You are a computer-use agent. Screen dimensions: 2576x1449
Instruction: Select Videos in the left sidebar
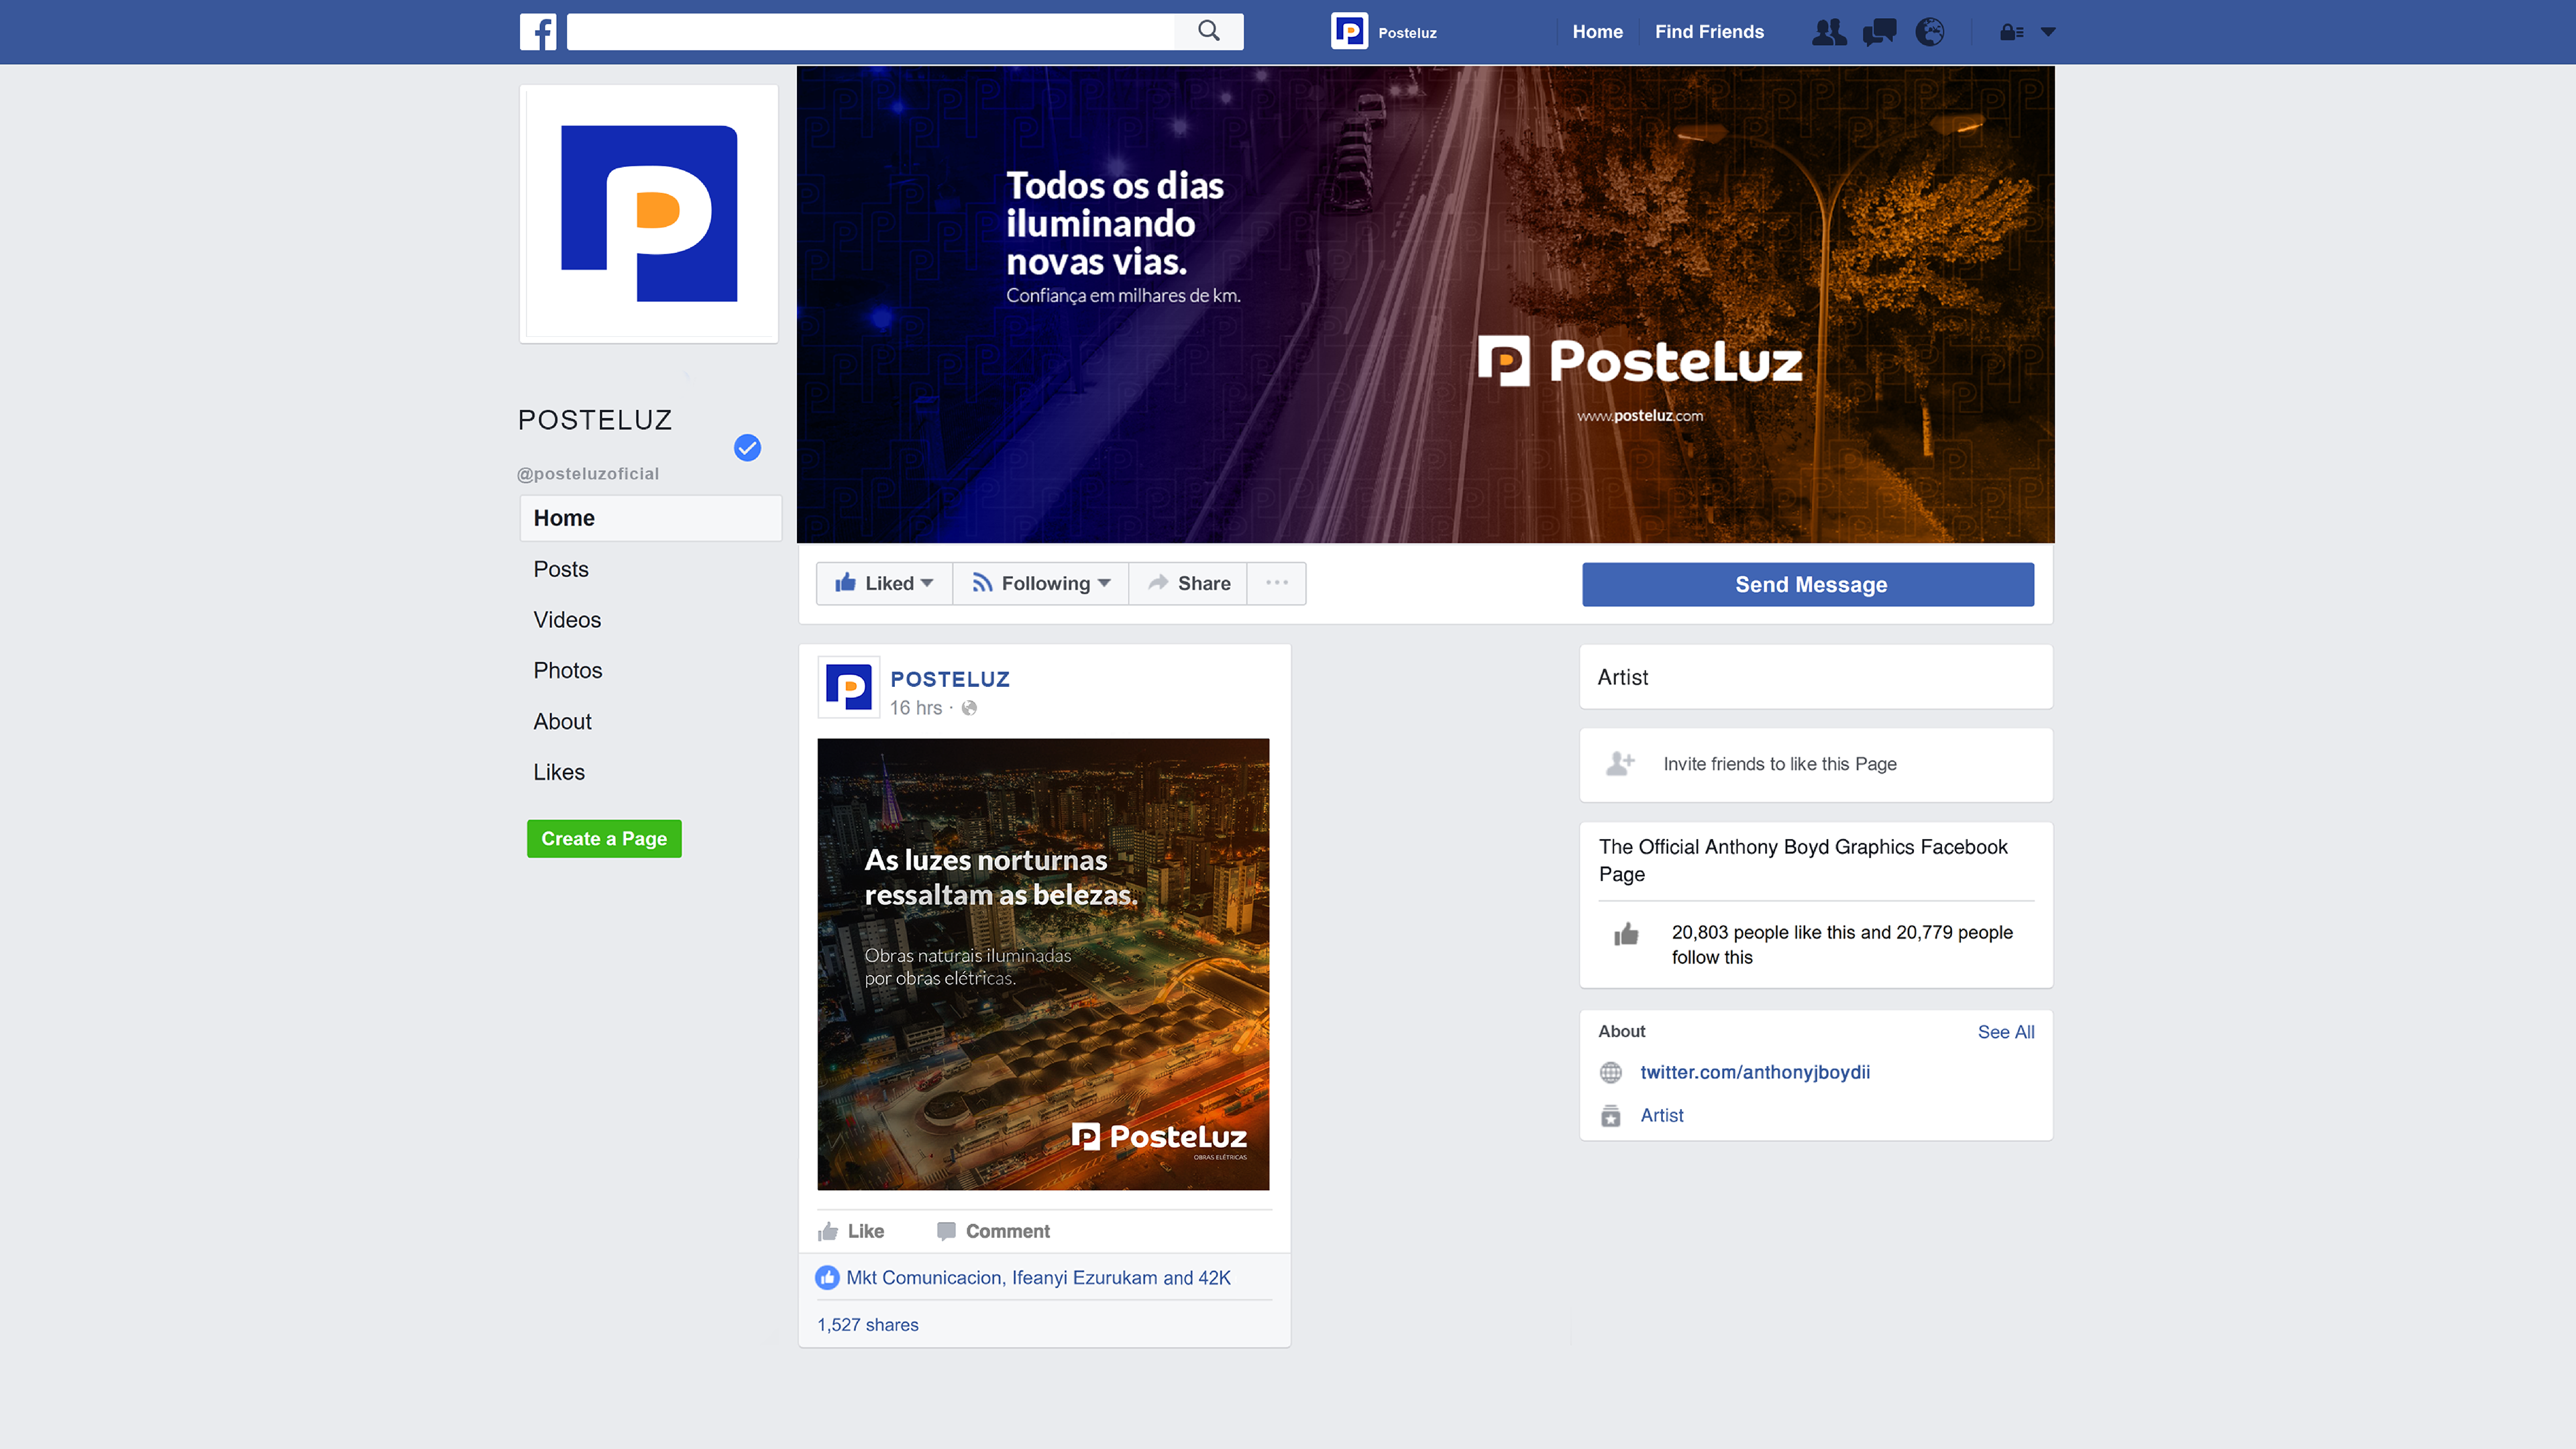pos(567,620)
